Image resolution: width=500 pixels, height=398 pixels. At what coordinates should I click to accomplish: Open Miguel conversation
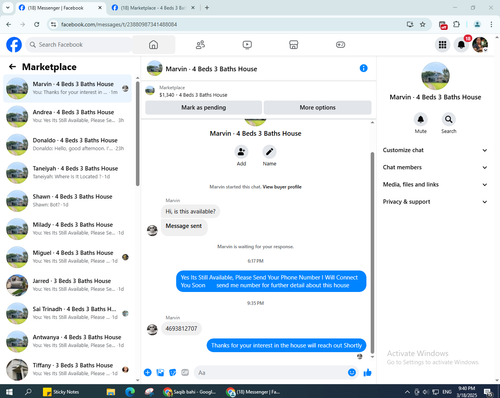(67, 257)
